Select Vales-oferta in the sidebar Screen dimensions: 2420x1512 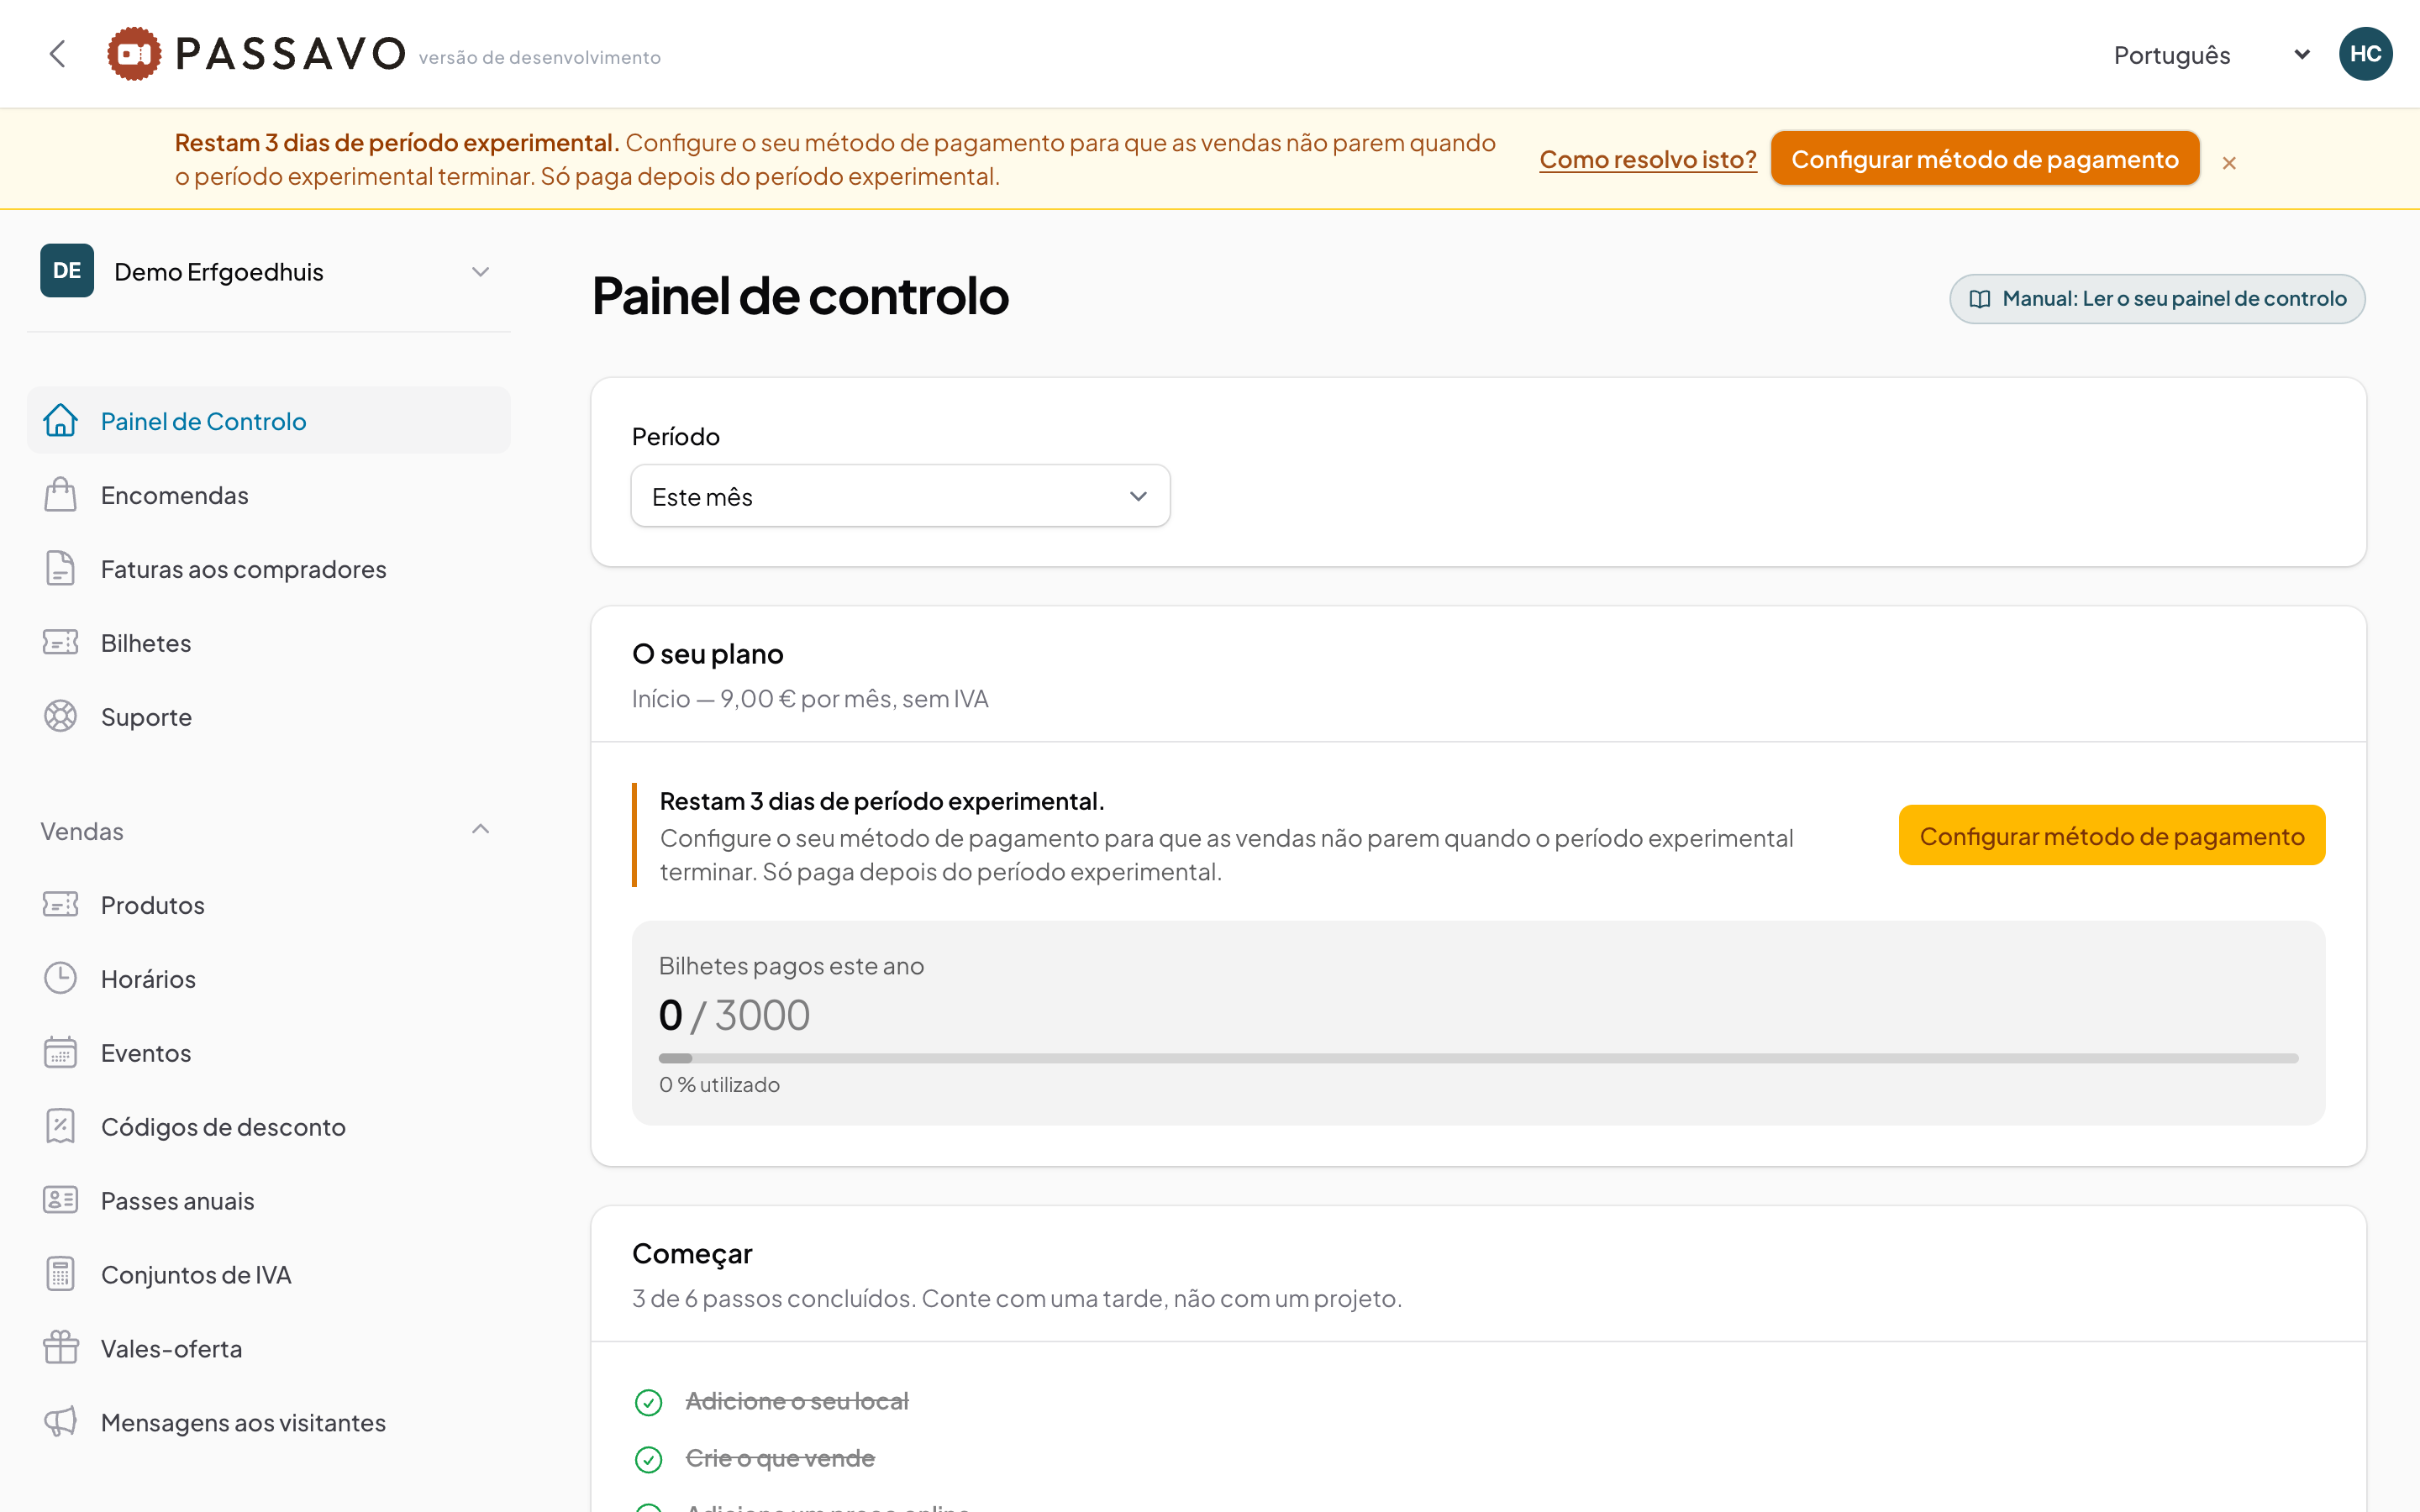coord(268,1348)
